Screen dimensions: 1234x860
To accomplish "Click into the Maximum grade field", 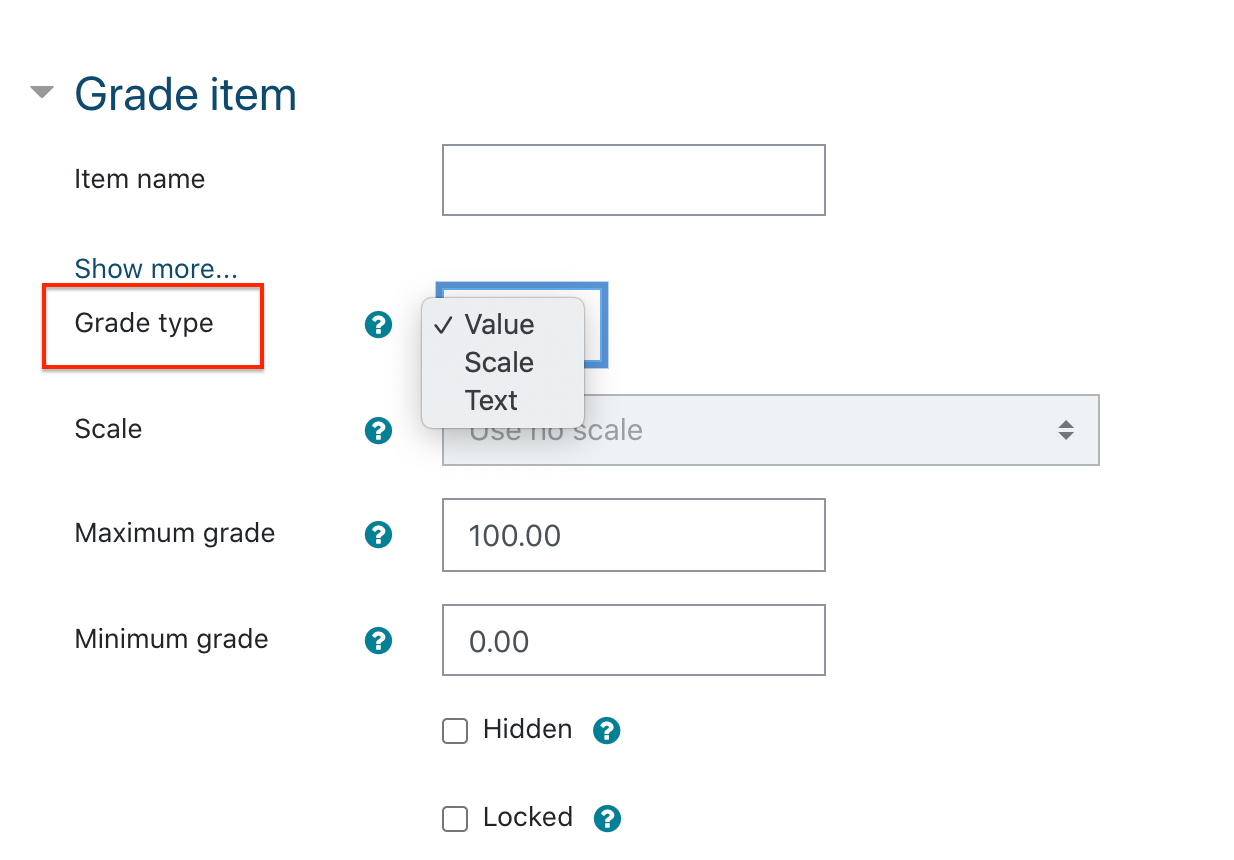I will (x=634, y=535).
